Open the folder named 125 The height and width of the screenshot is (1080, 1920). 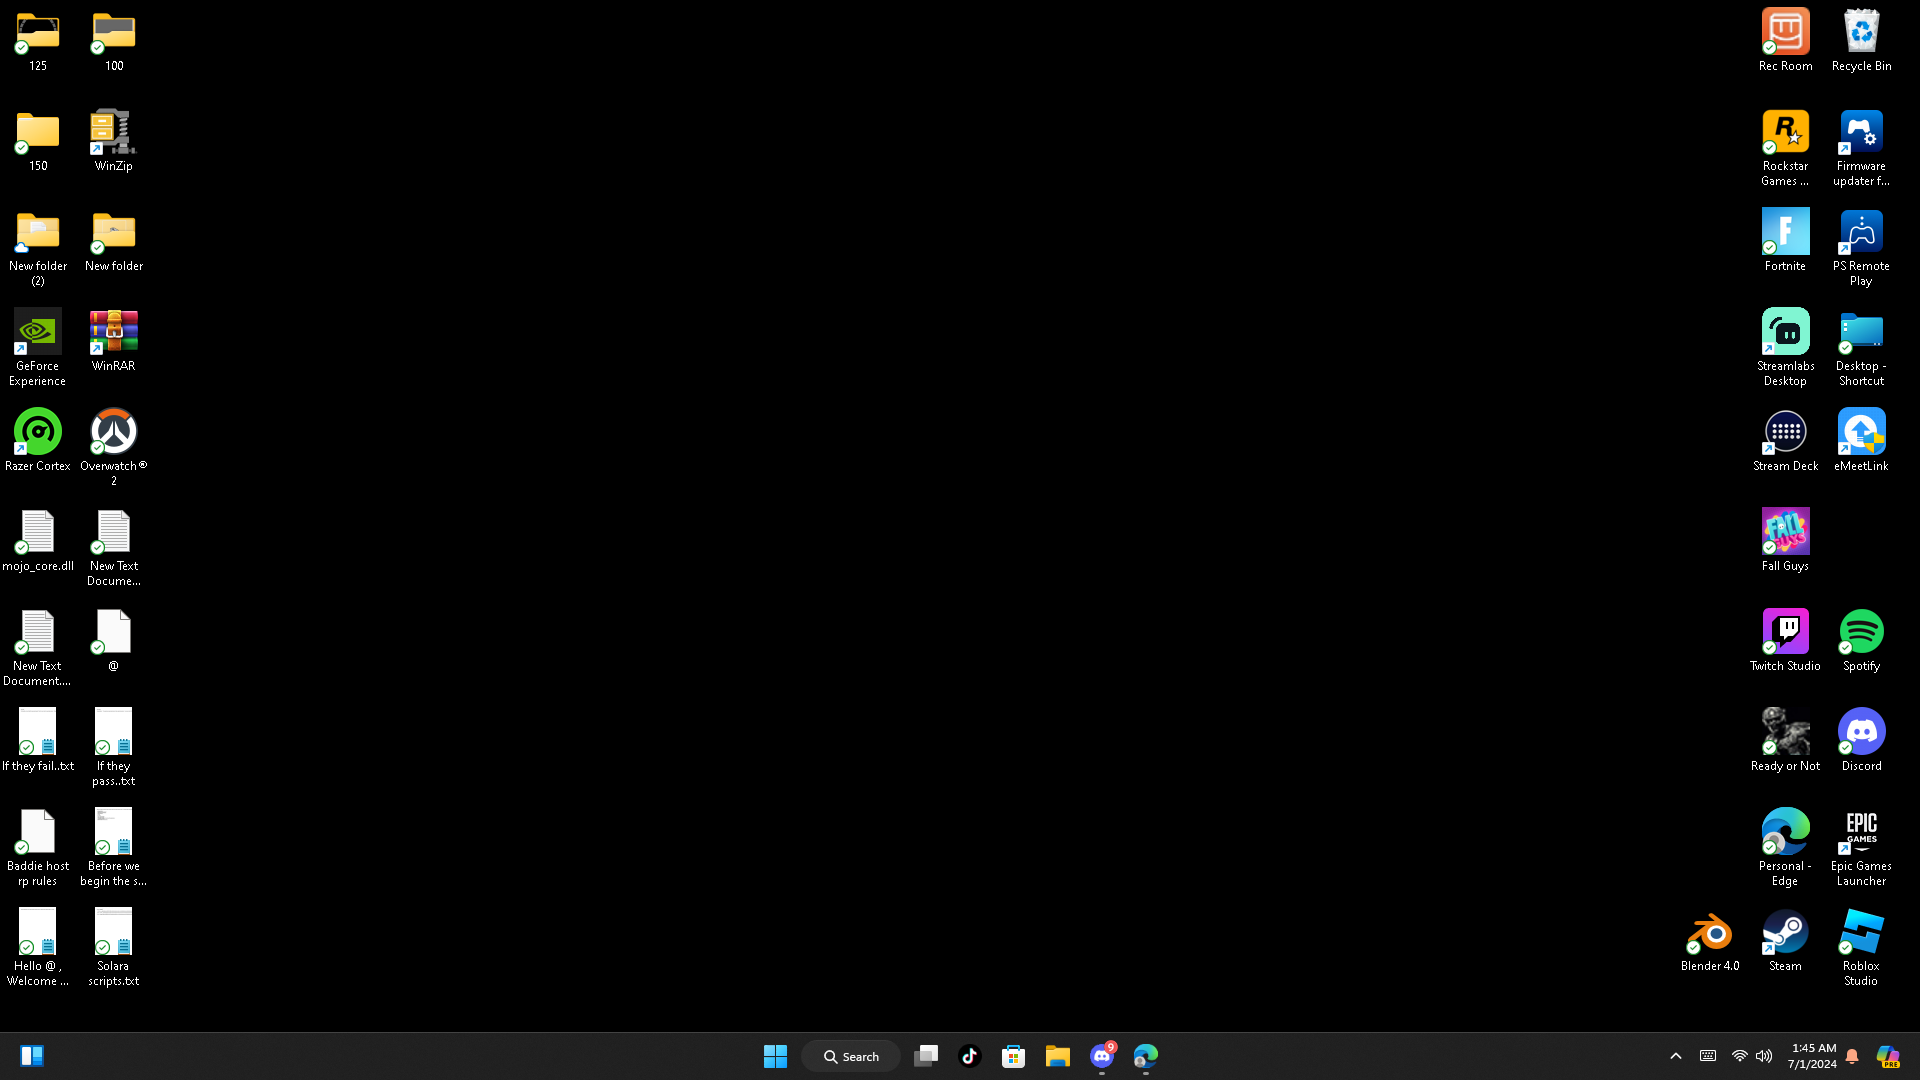pos(37,40)
